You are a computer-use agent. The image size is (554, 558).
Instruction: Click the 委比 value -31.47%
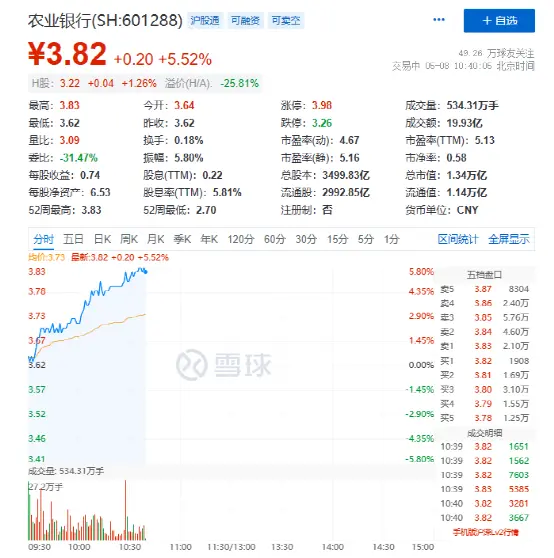(x=78, y=158)
